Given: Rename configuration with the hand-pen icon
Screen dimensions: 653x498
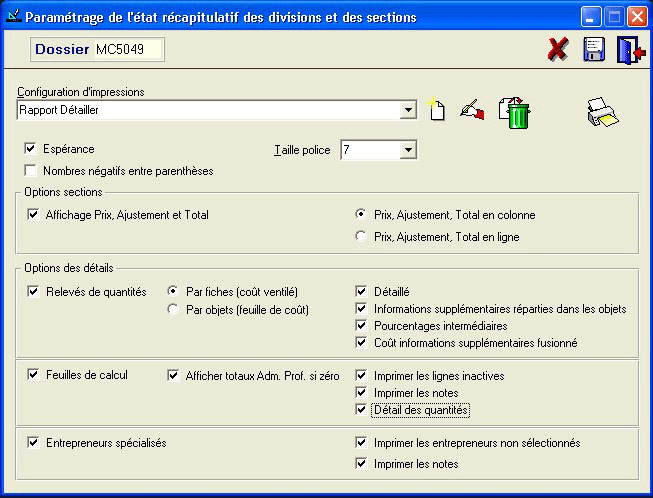Looking at the screenshot, I should (472, 111).
